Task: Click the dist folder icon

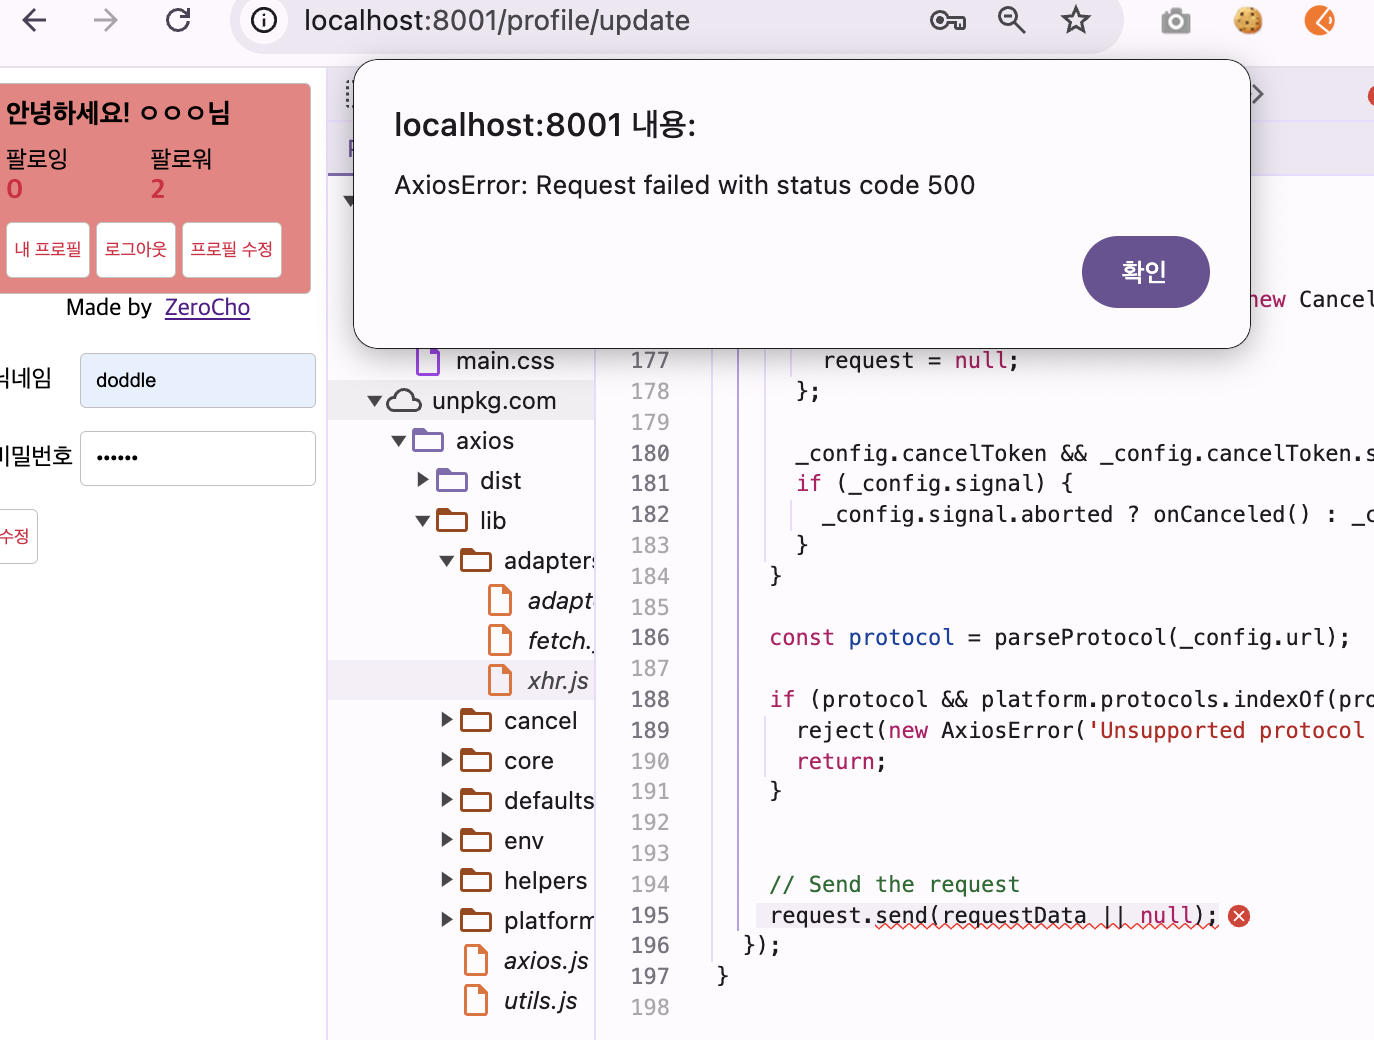Action: point(452,481)
